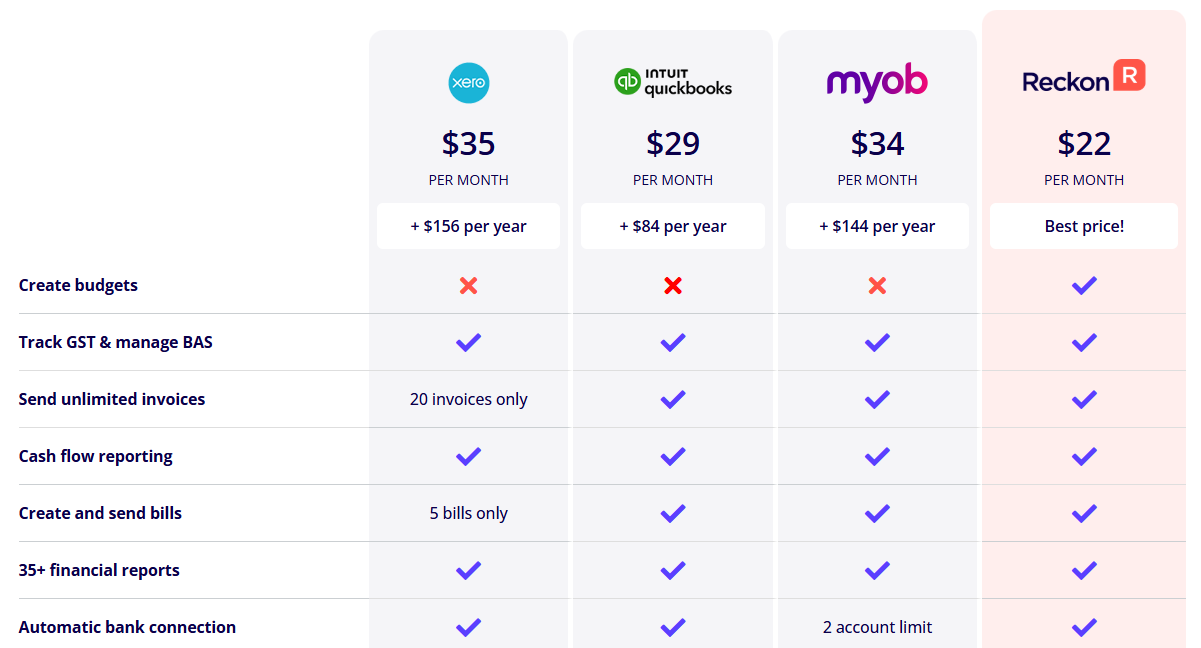Click QuickBooks' checkmark for Send unlimited invoices

tap(673, 400)
